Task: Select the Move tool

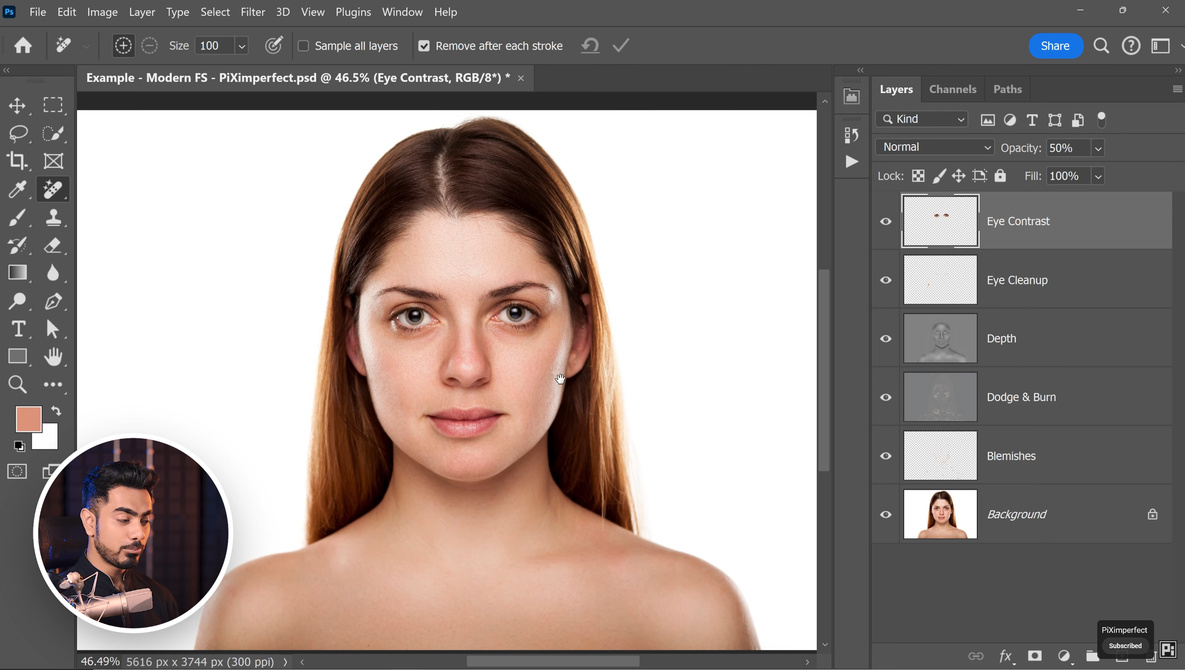Action: coord(18,106)
